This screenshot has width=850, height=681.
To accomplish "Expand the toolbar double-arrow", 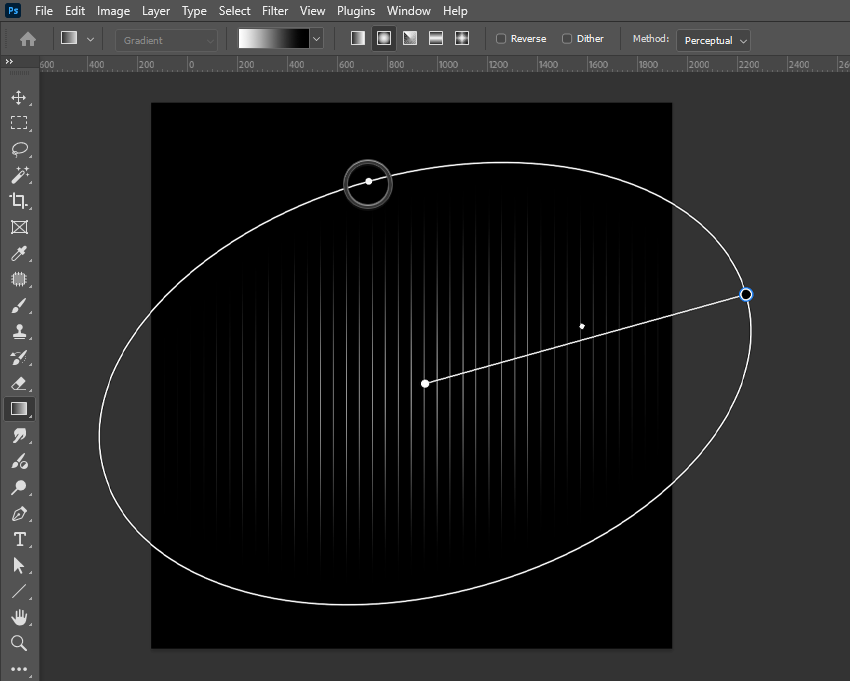I will coord(9,62).
